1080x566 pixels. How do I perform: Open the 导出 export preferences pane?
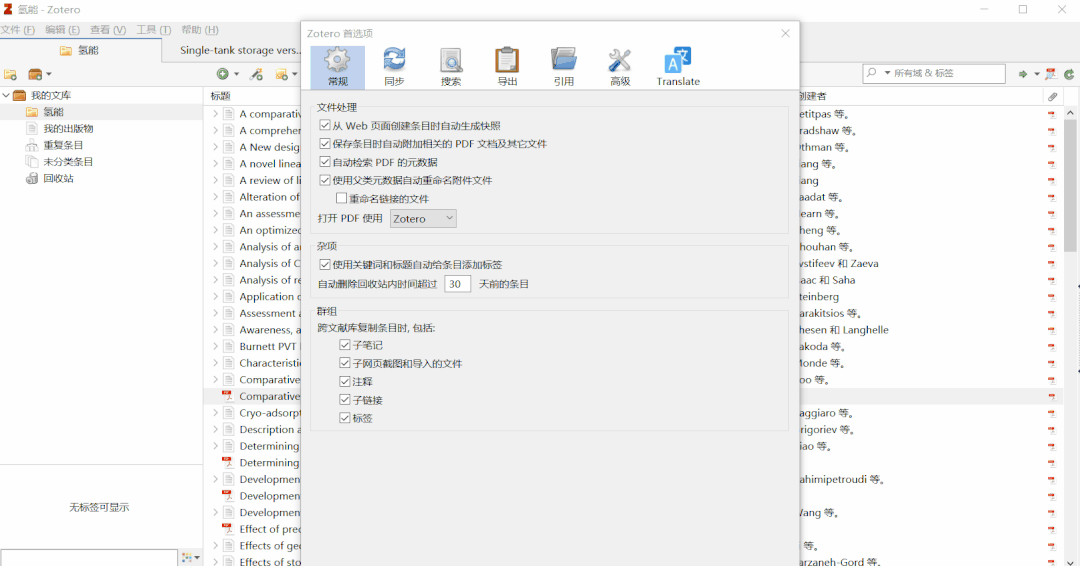pyautogui.click(x=507, y=67)
